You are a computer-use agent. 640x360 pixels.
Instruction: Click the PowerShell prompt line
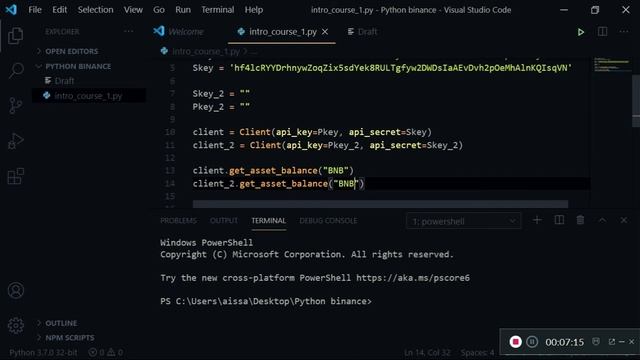[x=266, y=301]
